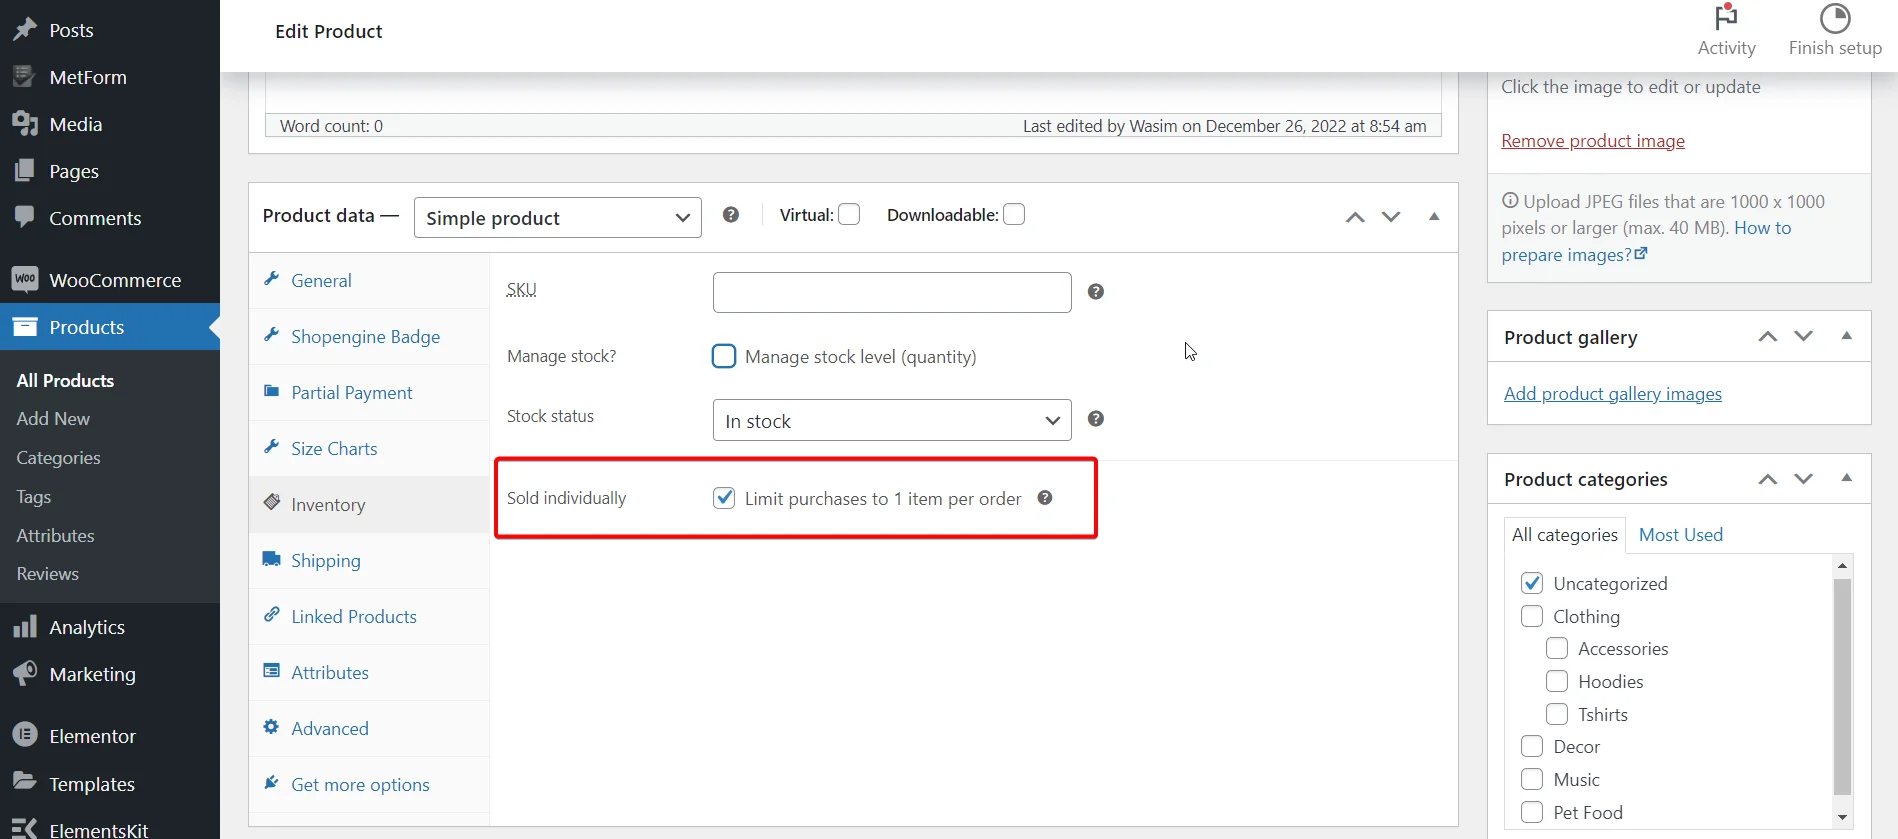The width and height of the screenshot is (1898, 839).
Task: Open Reviews in Products submenu
Action: pyautogui.click(x=47, y=574)
